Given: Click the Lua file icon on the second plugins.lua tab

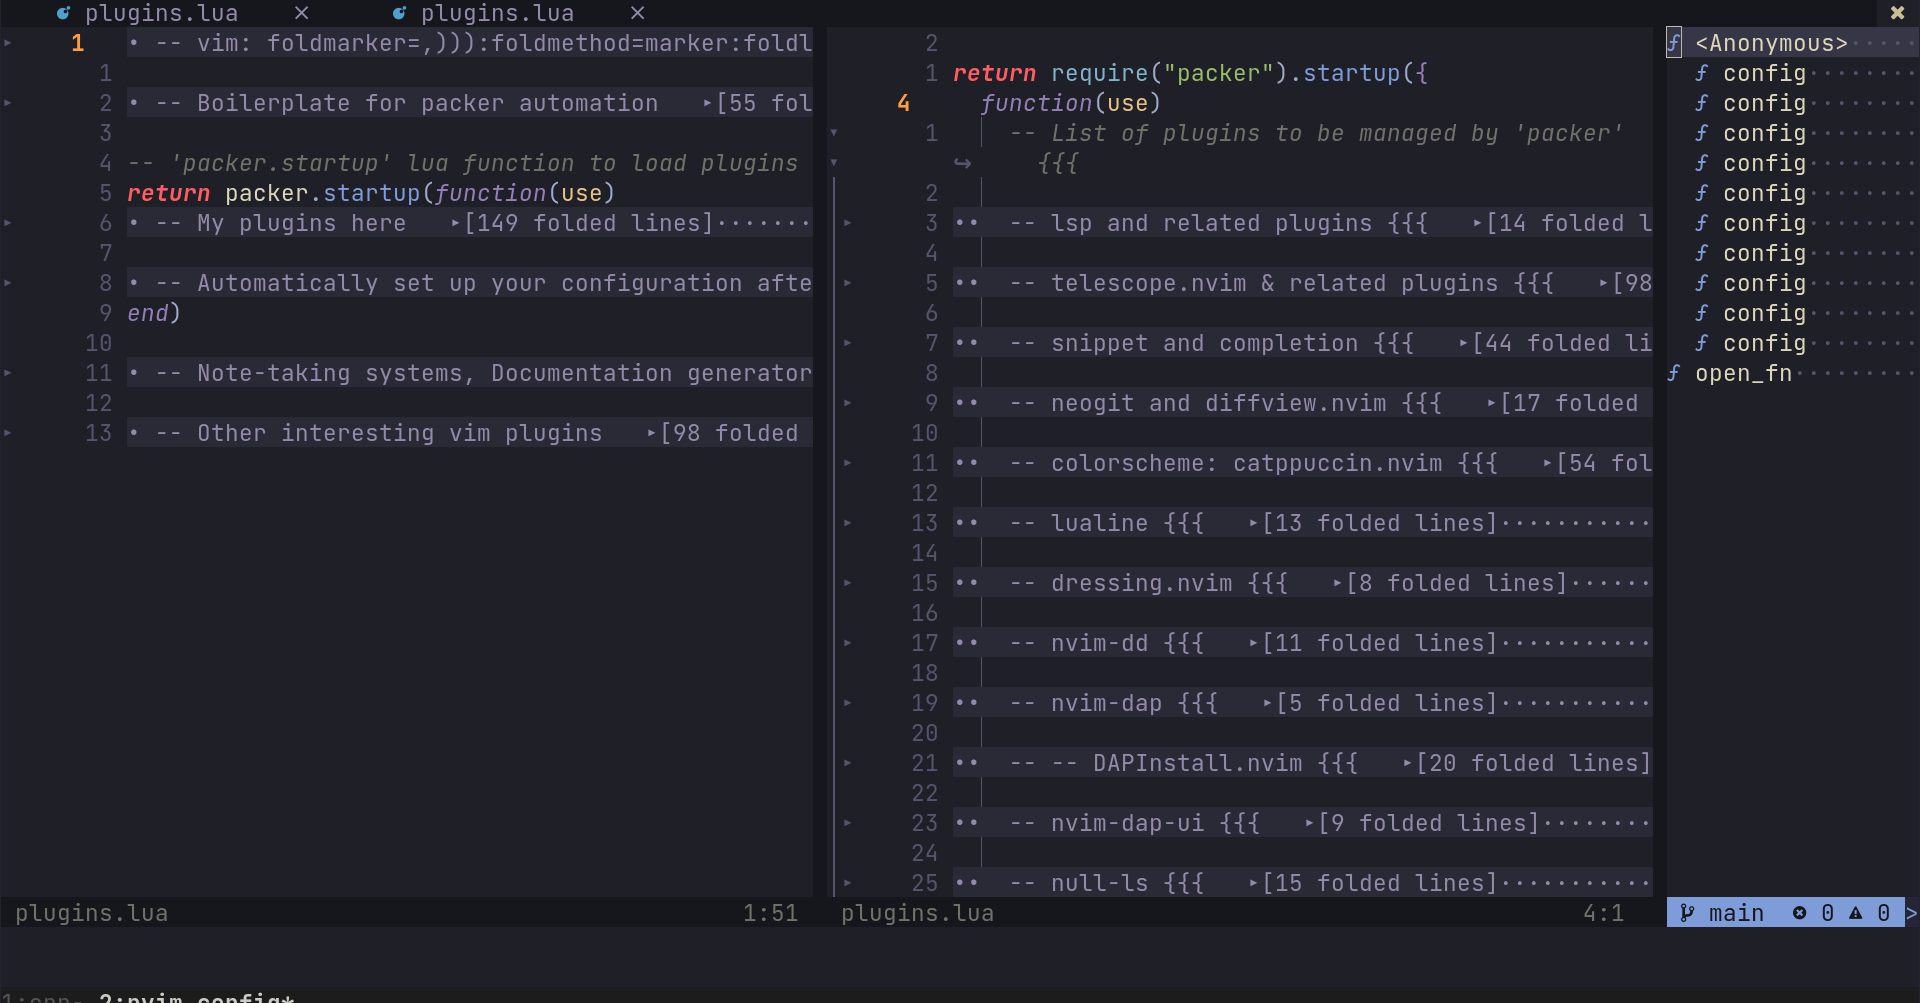Looking at the screenshot, I should pos(399,13).
